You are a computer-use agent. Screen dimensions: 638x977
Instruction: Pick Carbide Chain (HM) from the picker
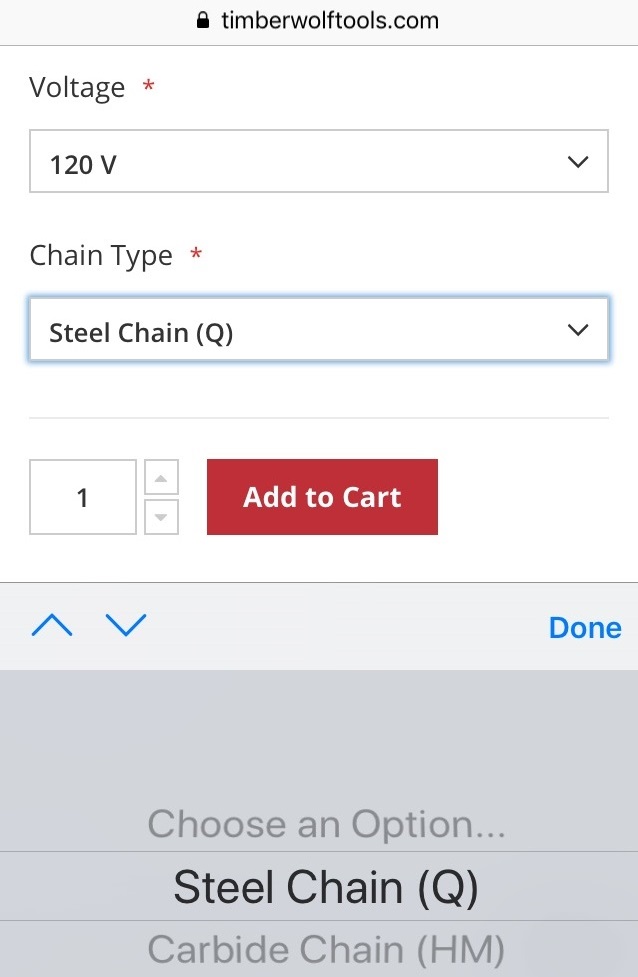(326, 948)
